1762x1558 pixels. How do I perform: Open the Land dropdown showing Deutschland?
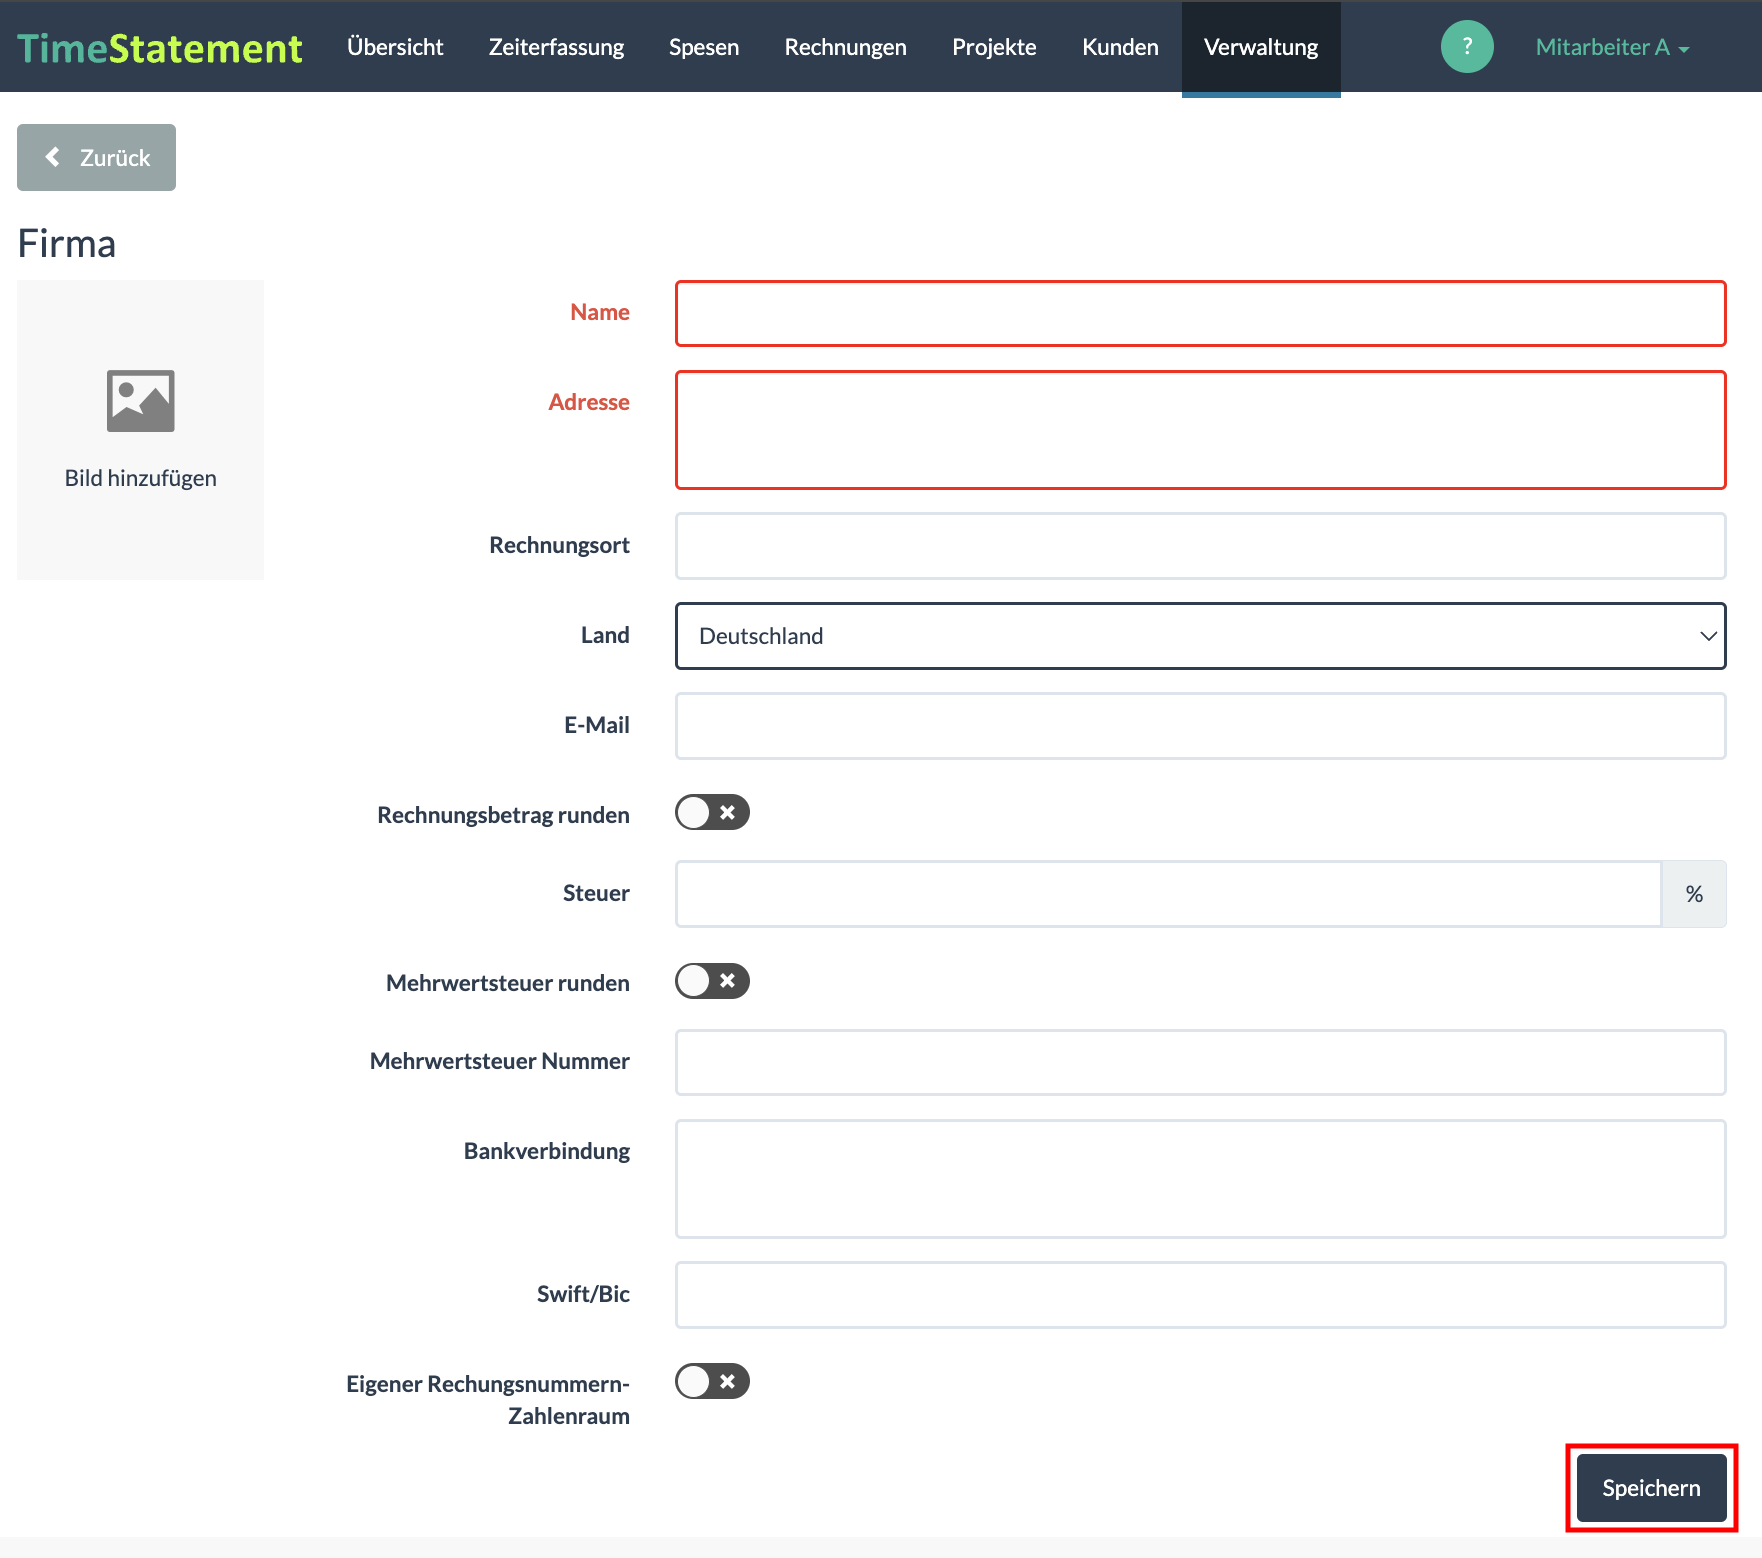coord(1200,636)
